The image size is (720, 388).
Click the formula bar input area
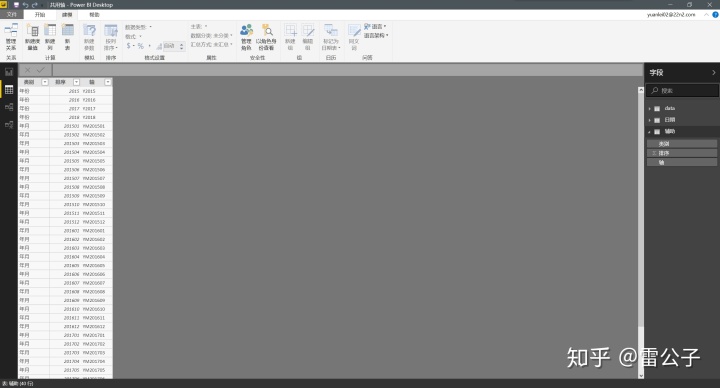coord(348,70)
